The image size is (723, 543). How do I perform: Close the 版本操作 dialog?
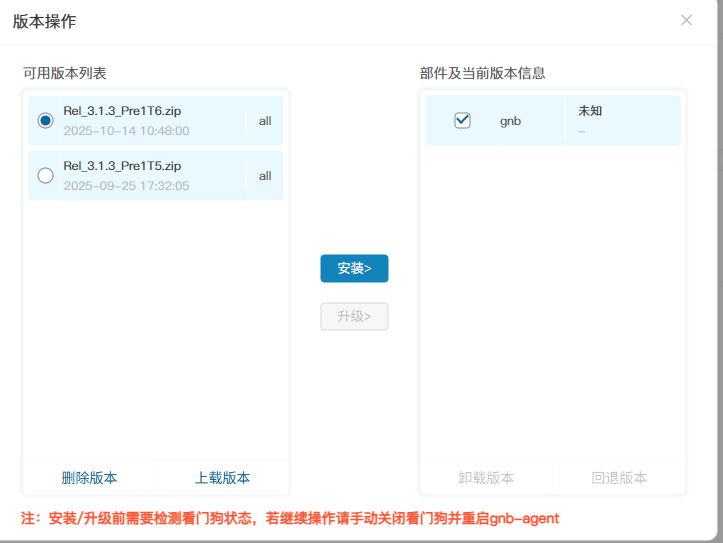(686, 20)
